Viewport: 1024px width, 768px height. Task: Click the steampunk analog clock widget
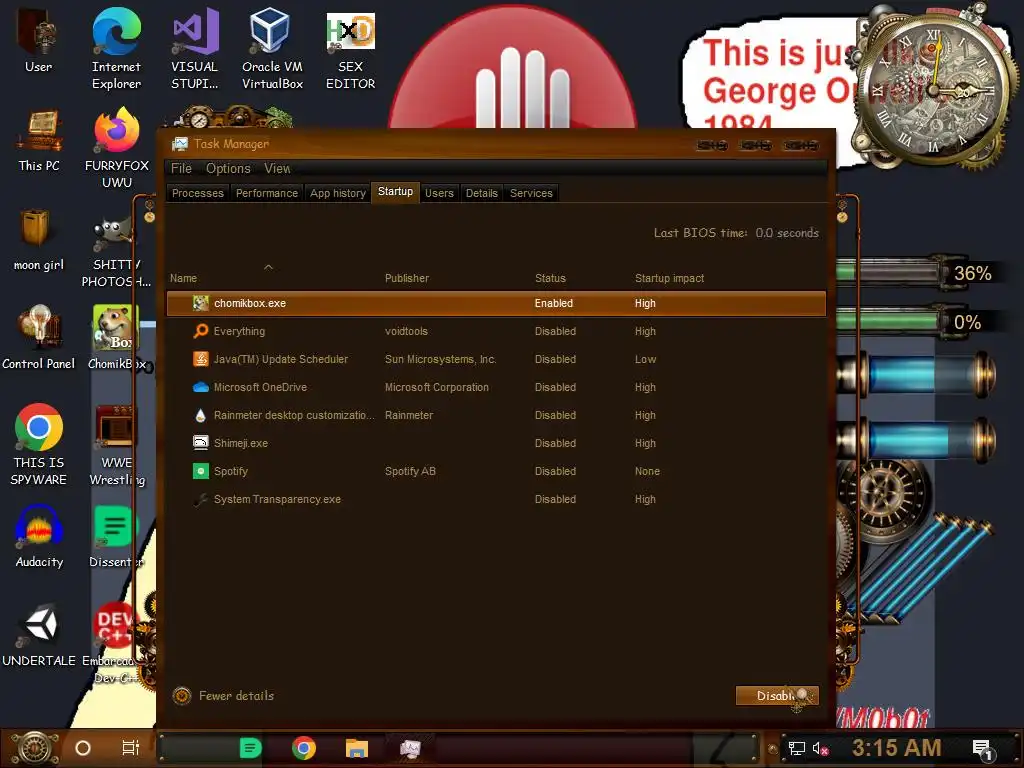point(935,89)
